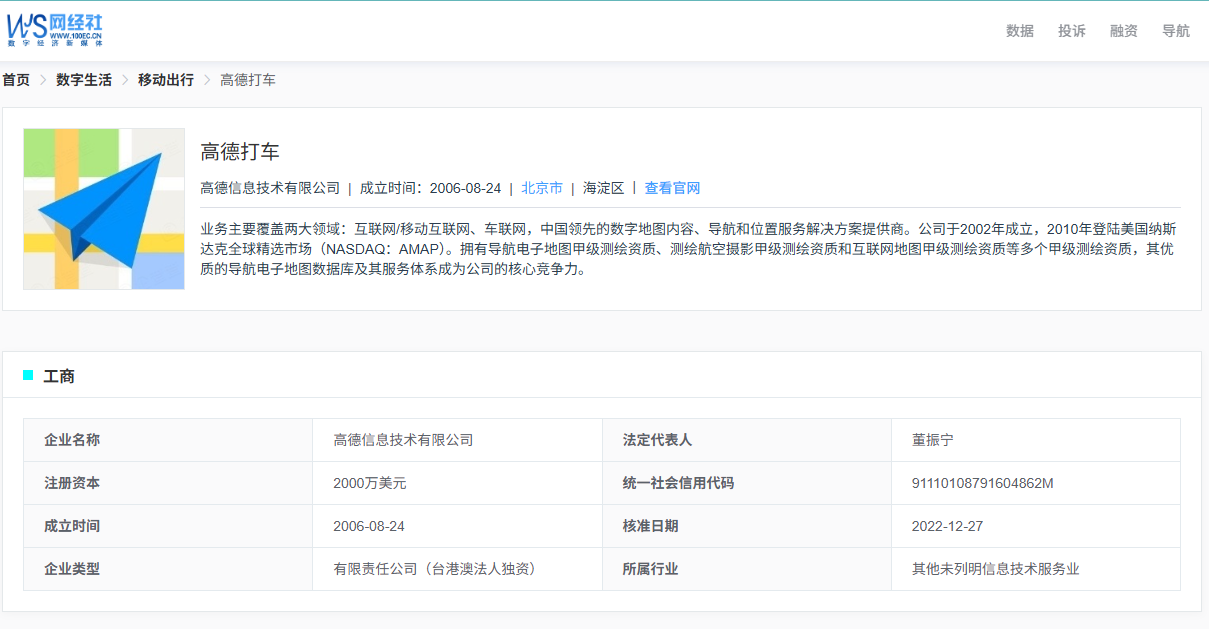Click 高德打车 breadcrumb text

point(248,80)
